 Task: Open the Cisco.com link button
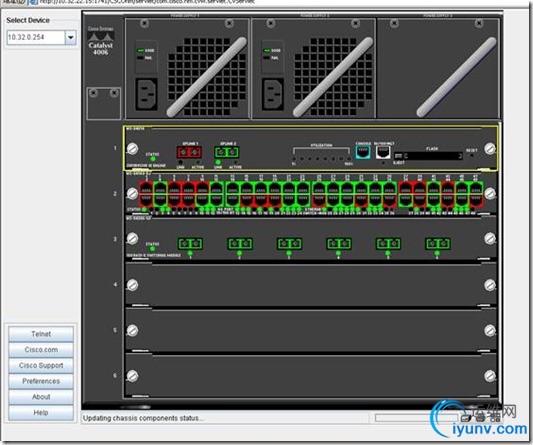tap(41, 350)
